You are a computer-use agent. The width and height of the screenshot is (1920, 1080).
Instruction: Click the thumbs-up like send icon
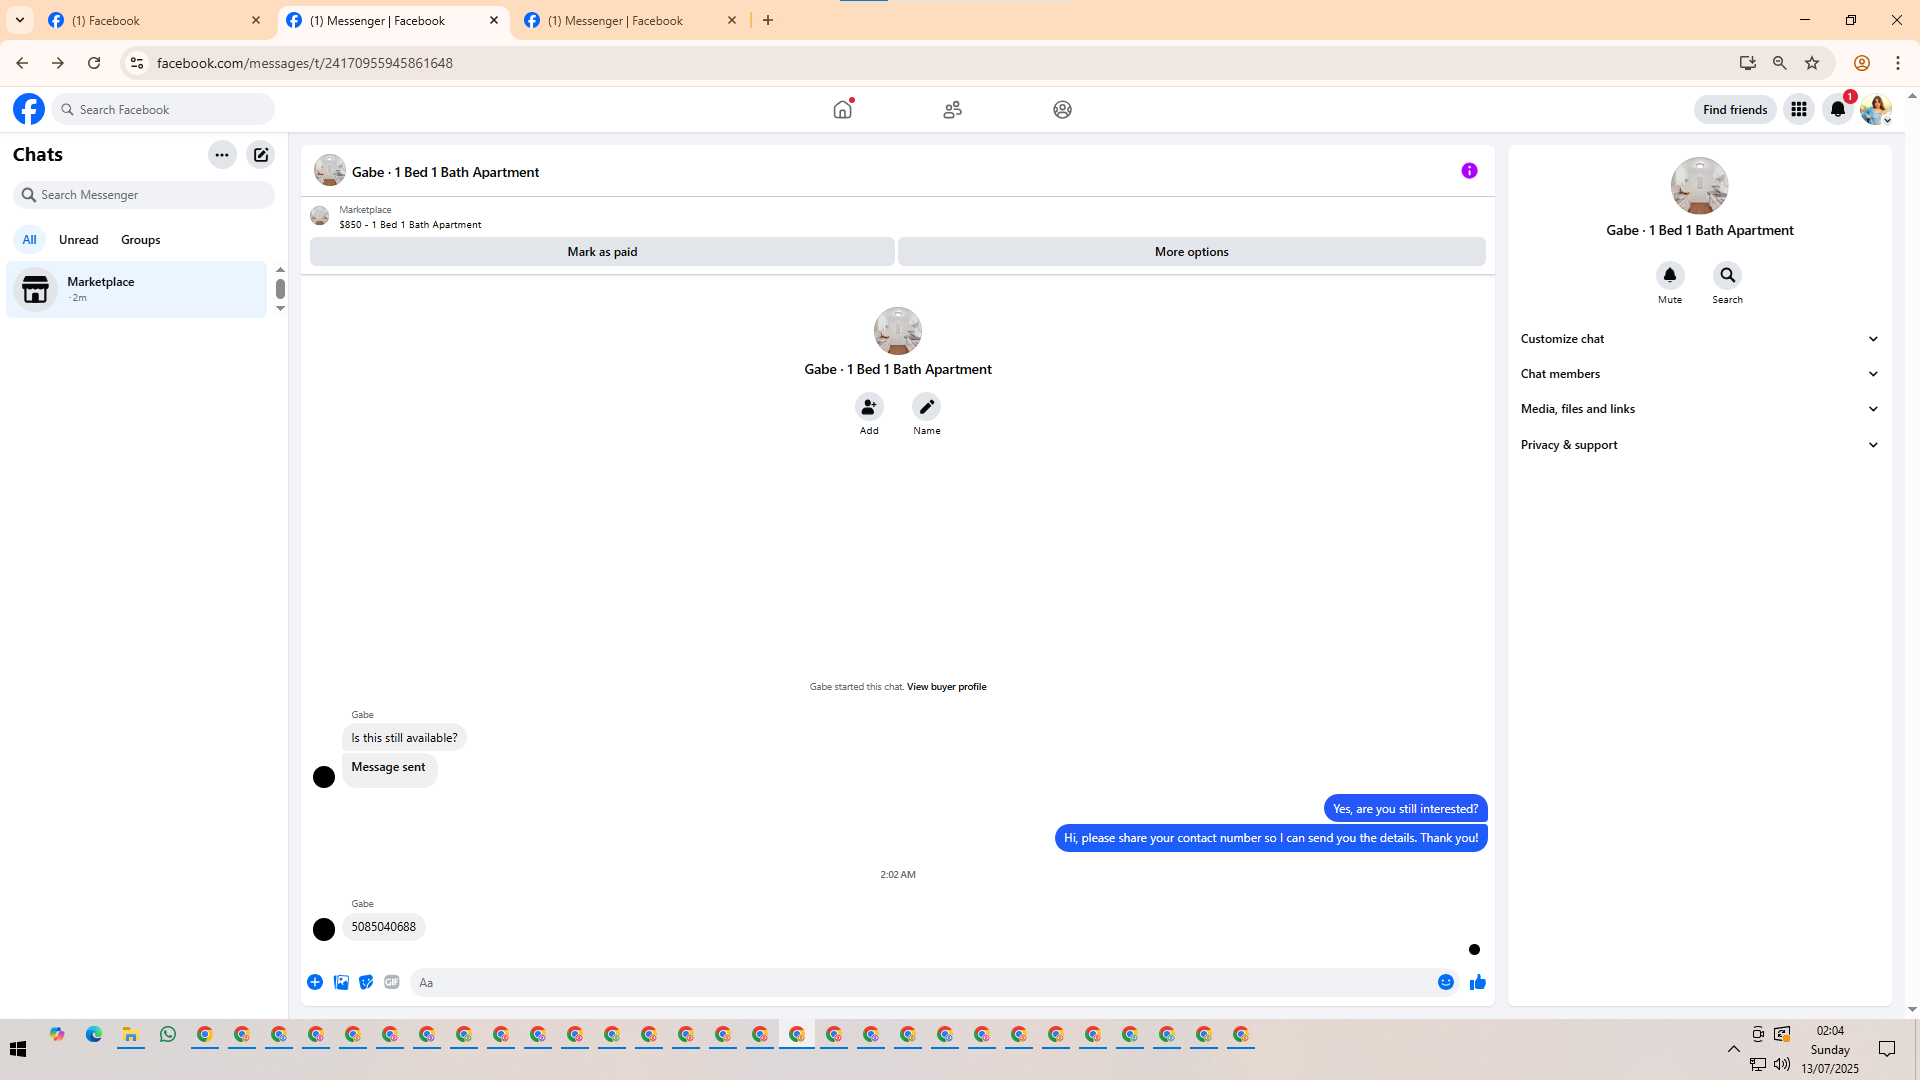[x=1477, y=982]
